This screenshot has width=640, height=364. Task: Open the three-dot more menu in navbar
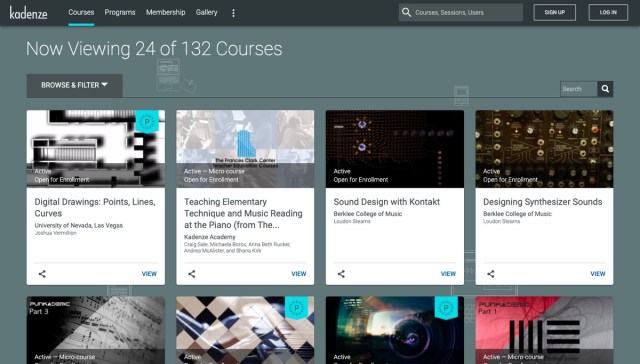(233, 13)
